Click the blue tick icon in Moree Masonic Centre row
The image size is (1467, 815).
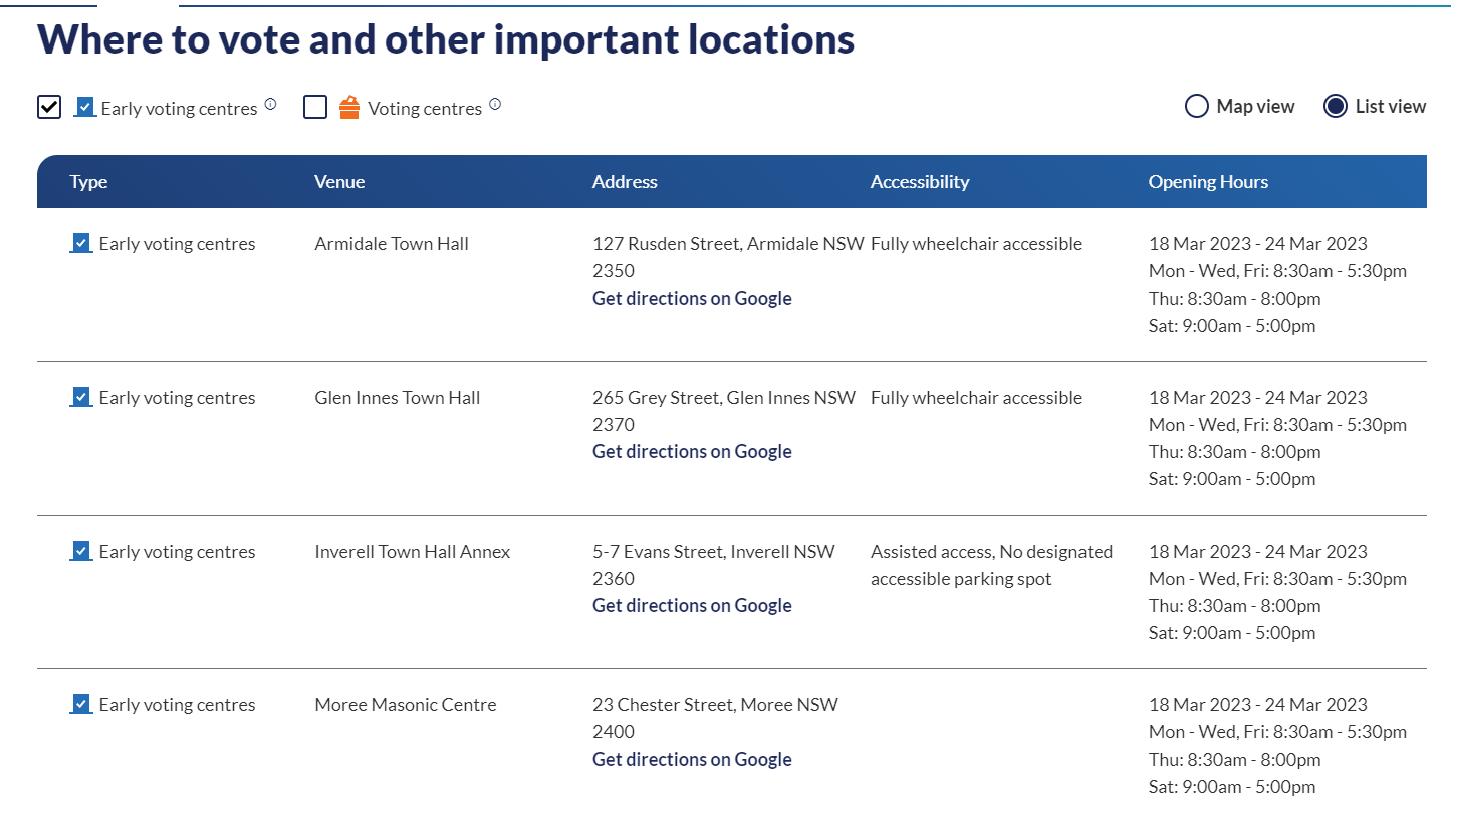[x=81, y=703]
